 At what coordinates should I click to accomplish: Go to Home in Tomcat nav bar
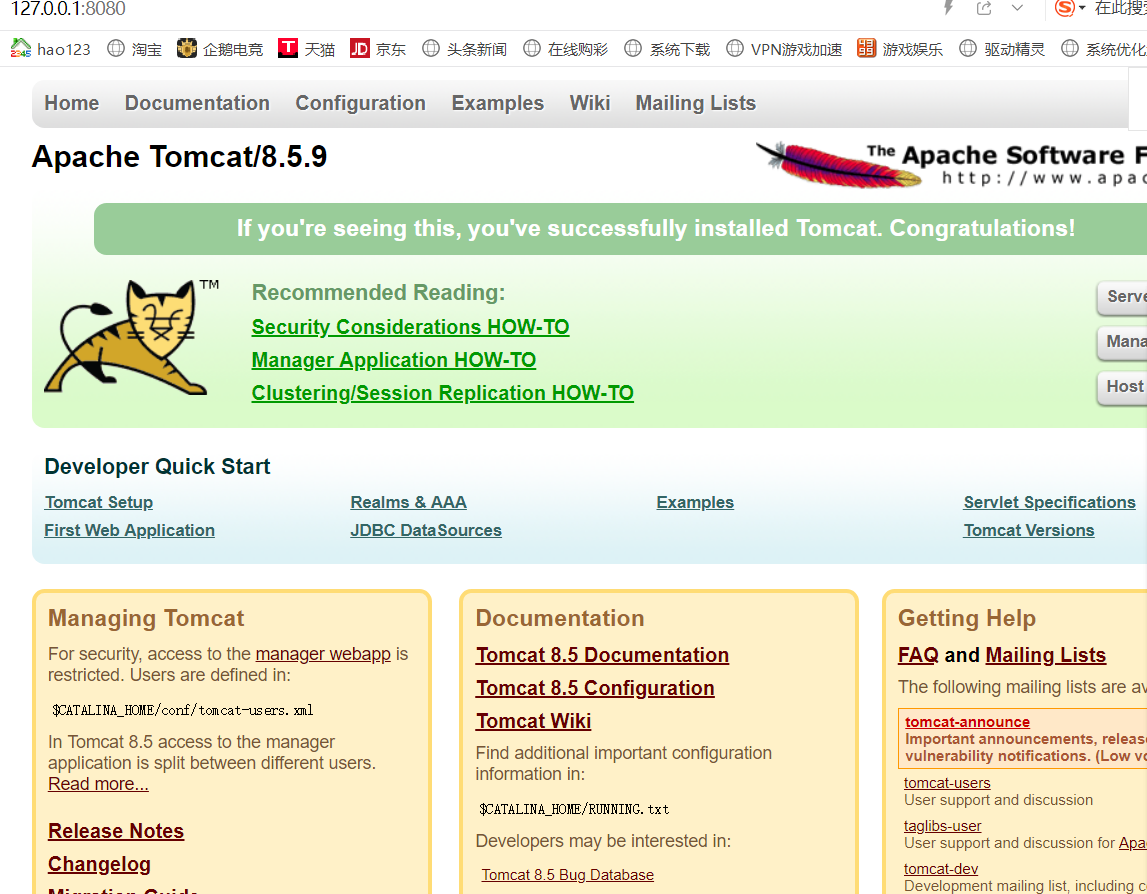tap(72, 103)
